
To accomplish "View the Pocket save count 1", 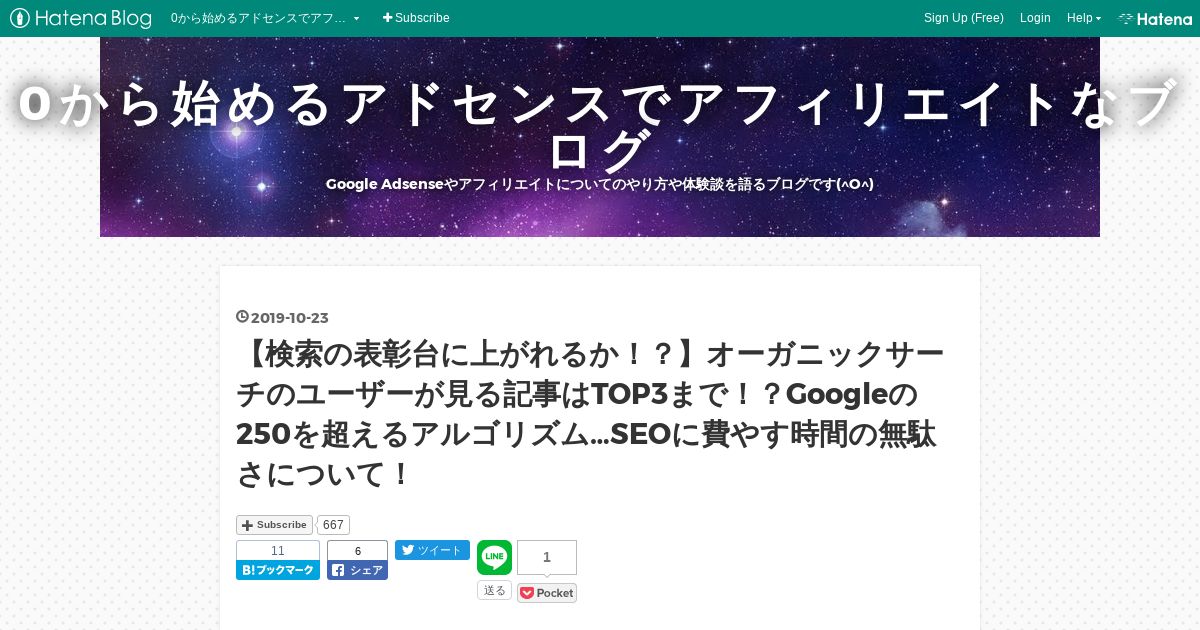I will tap(547, 558).
